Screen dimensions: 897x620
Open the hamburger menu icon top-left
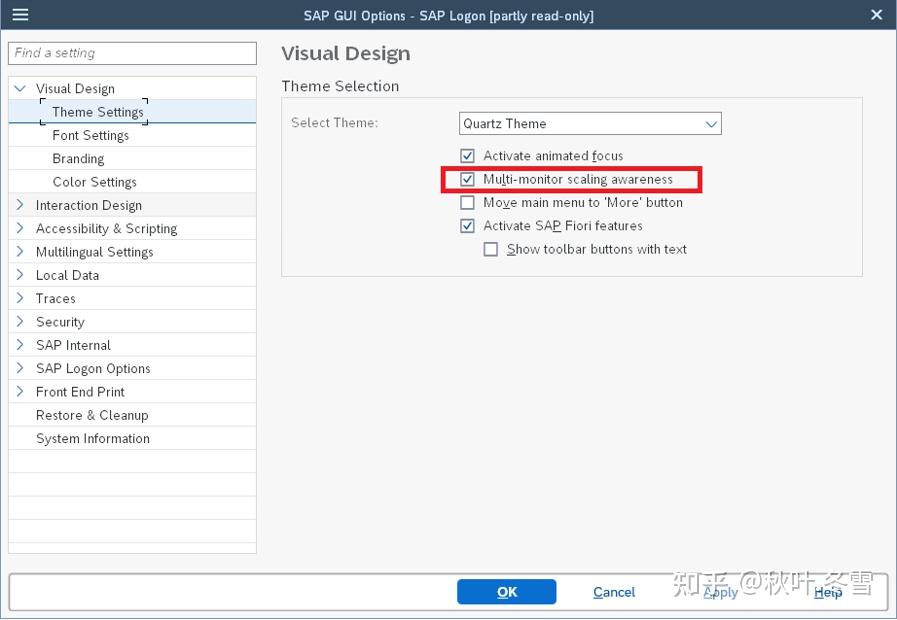18,15
